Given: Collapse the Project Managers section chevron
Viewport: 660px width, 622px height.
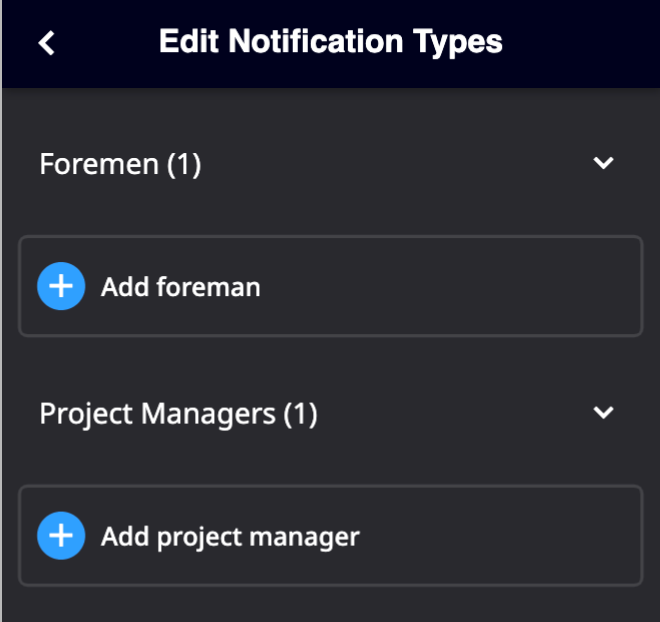Looking at the screenshot, I should (x=603, y=412).
